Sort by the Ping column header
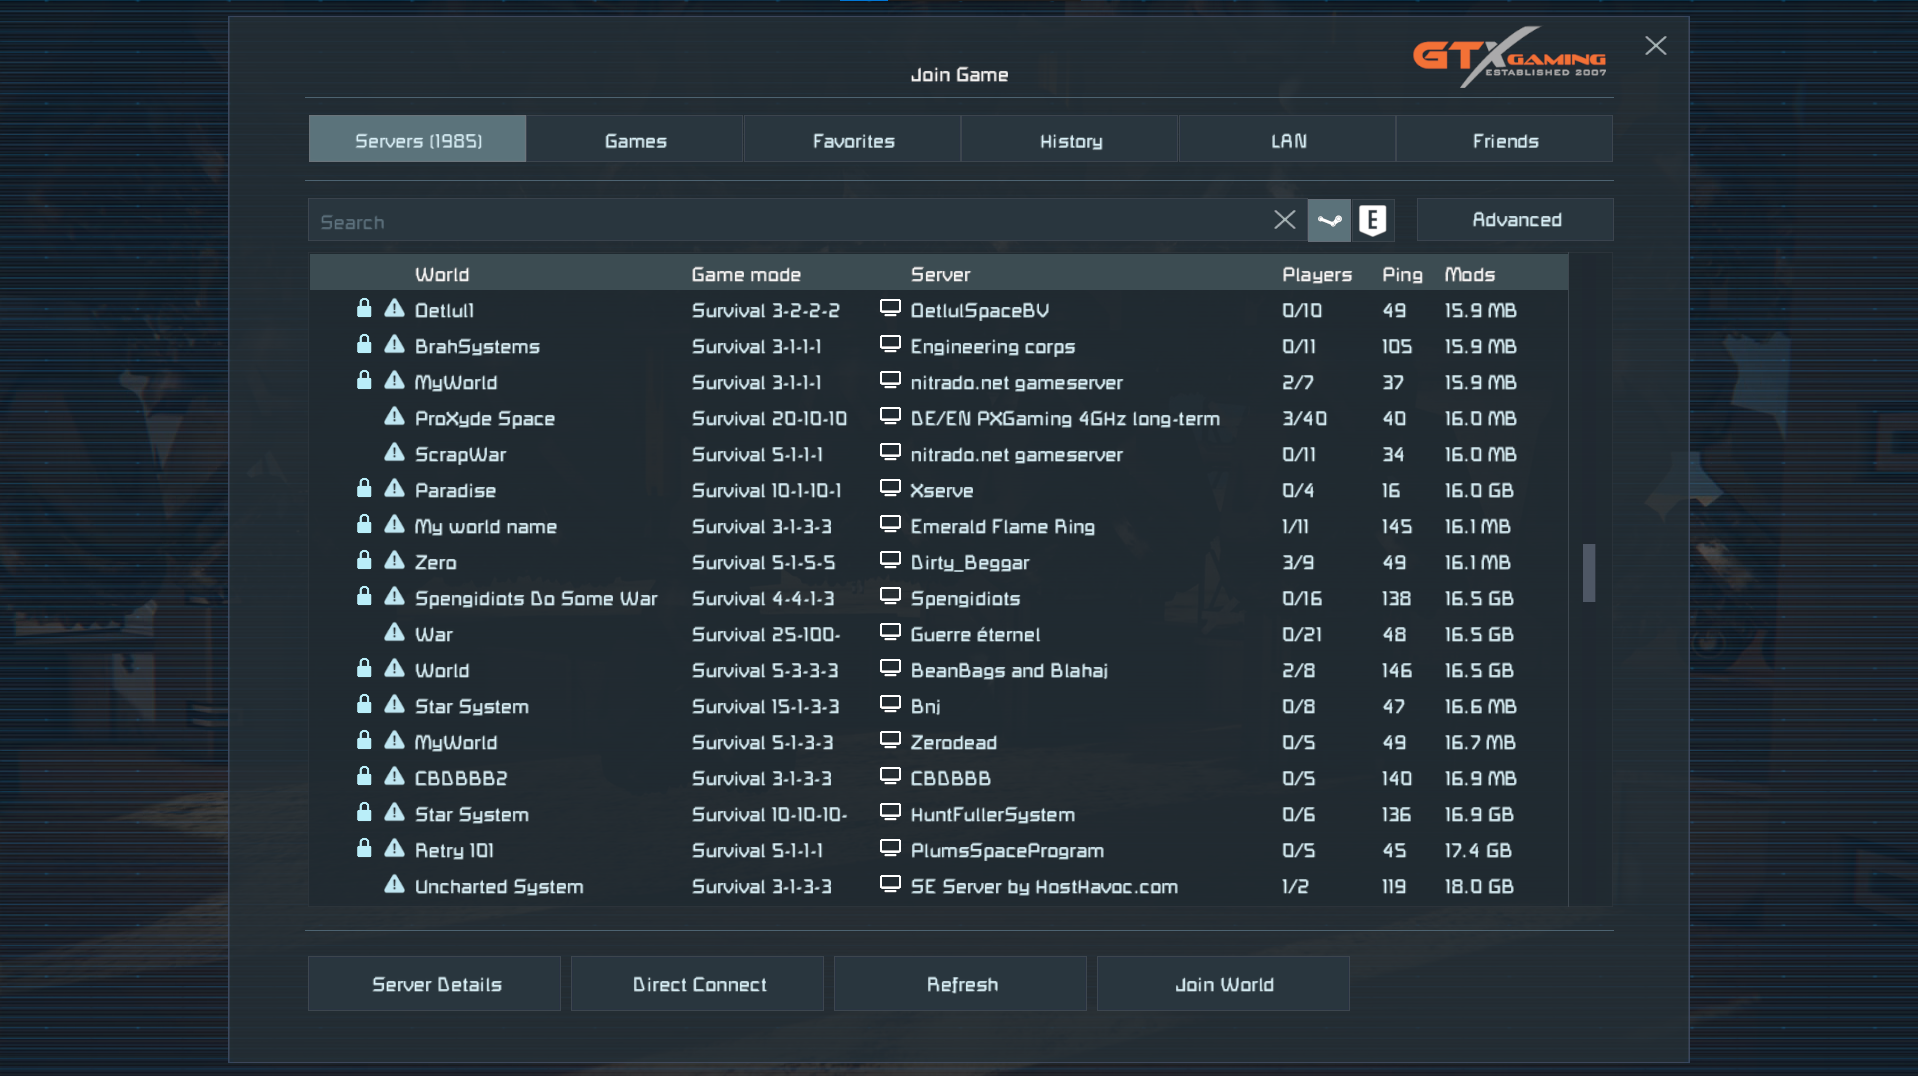The image size is (1918, 1076). pos(1402,274)
